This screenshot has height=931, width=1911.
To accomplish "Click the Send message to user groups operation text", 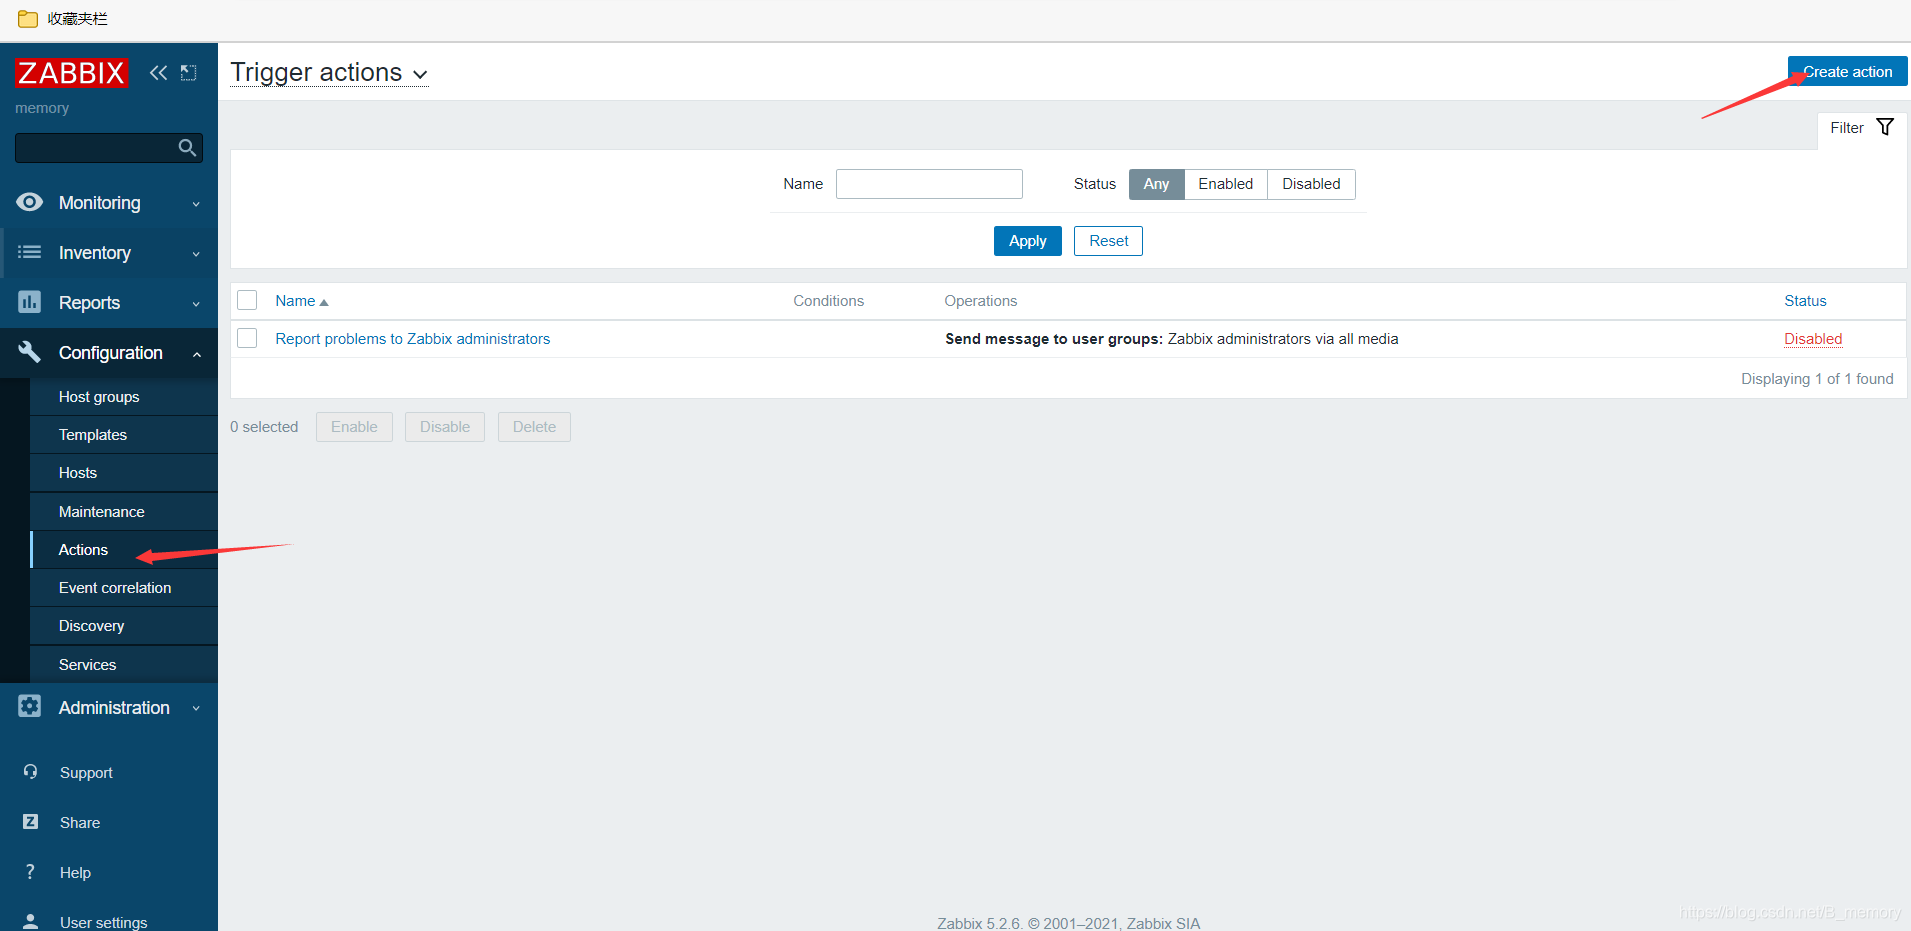I will [1054, 339].
